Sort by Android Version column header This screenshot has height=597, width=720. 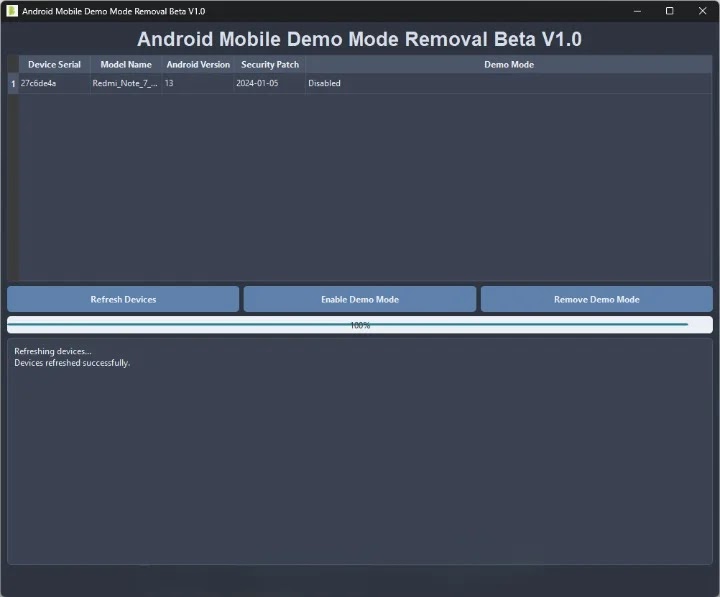198,65
